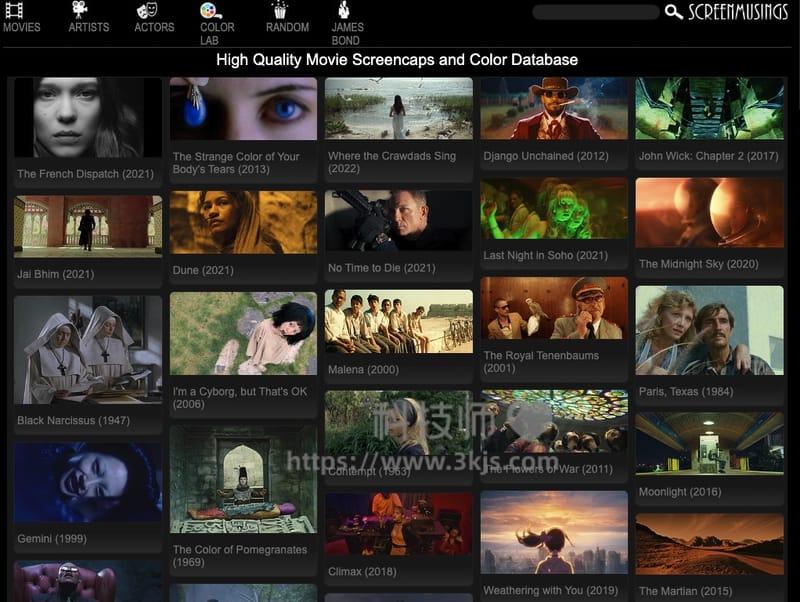Image resolution: width=800 pixels, height=602 pixels.
Task: Click 'Gemini (1999)' title text
Action: point(52,539)
